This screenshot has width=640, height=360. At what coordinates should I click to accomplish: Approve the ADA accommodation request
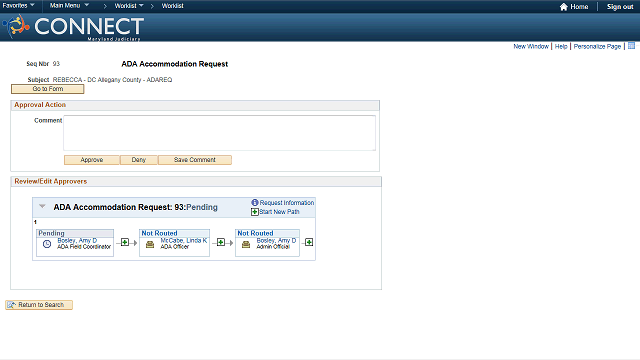(91, 160)
